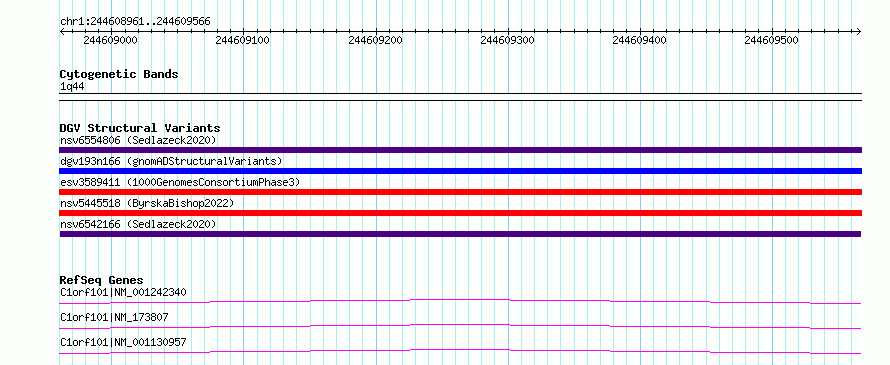Click variant label dgv193n166 (gnomADStructuralVariants)
This screenshot has height=365, width=890.
click(x=171, y=161)
